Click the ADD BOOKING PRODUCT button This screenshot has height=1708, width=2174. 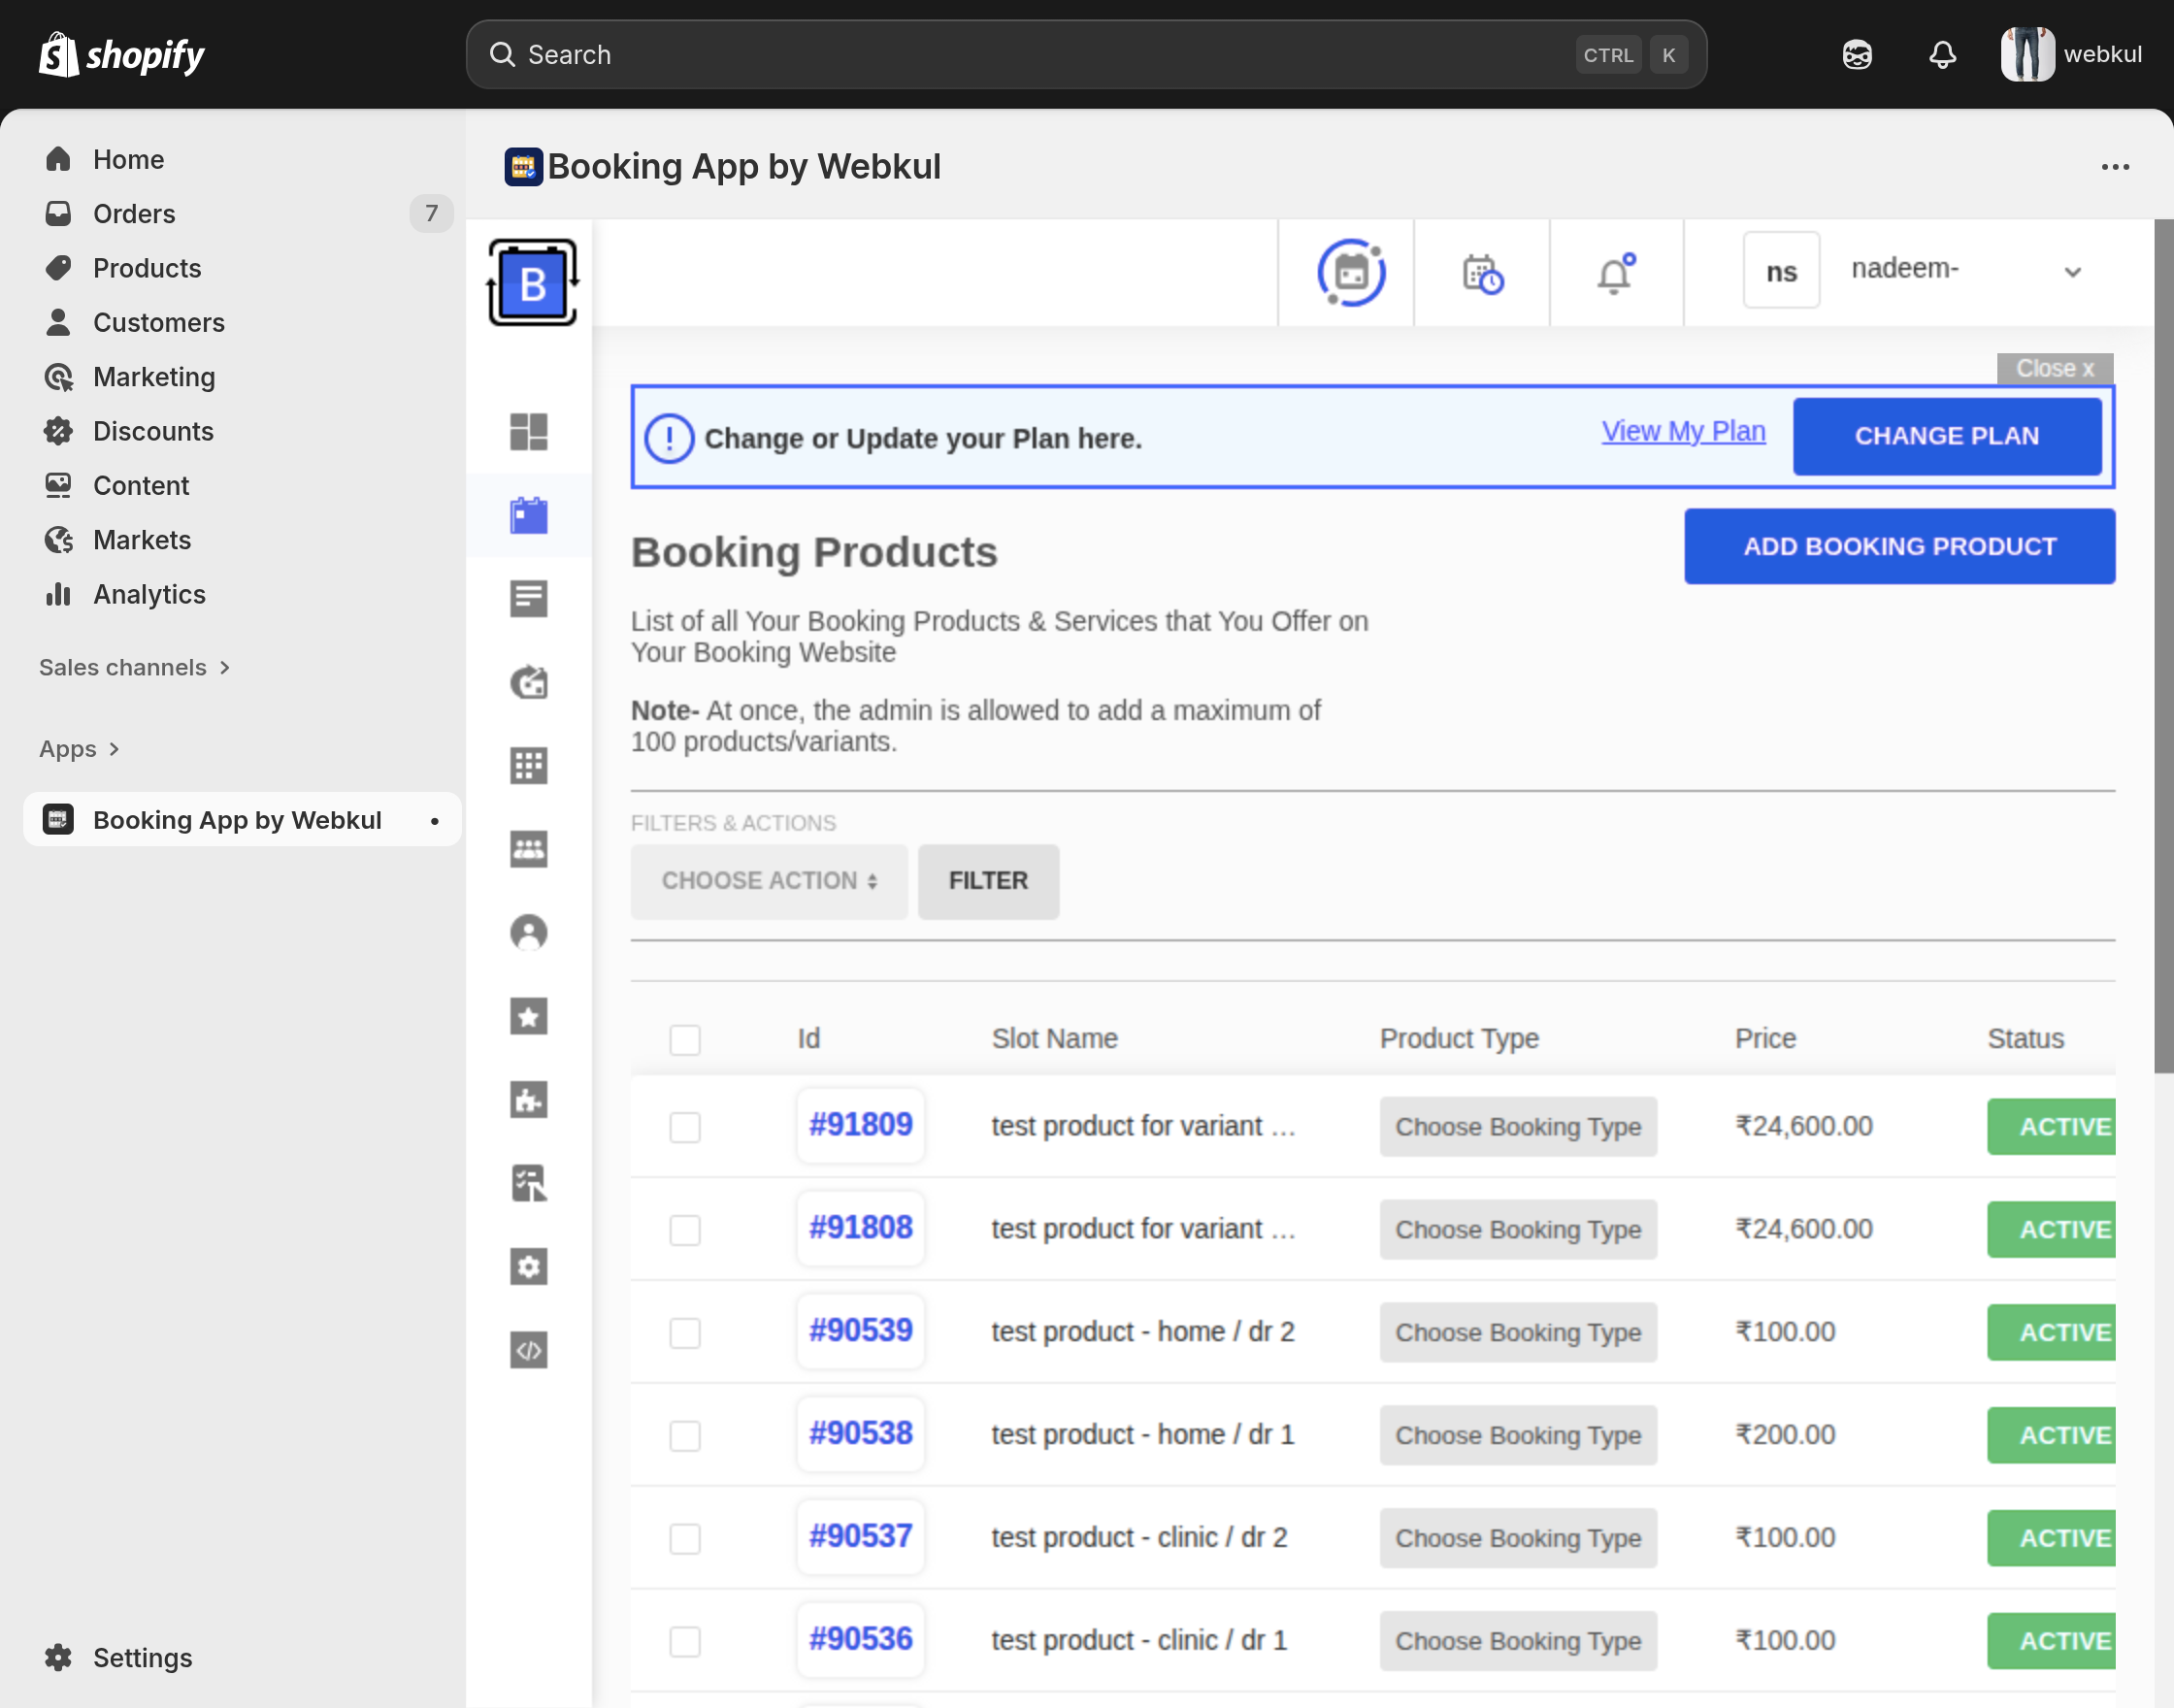pyautogui.click(x=1898, y=546)
